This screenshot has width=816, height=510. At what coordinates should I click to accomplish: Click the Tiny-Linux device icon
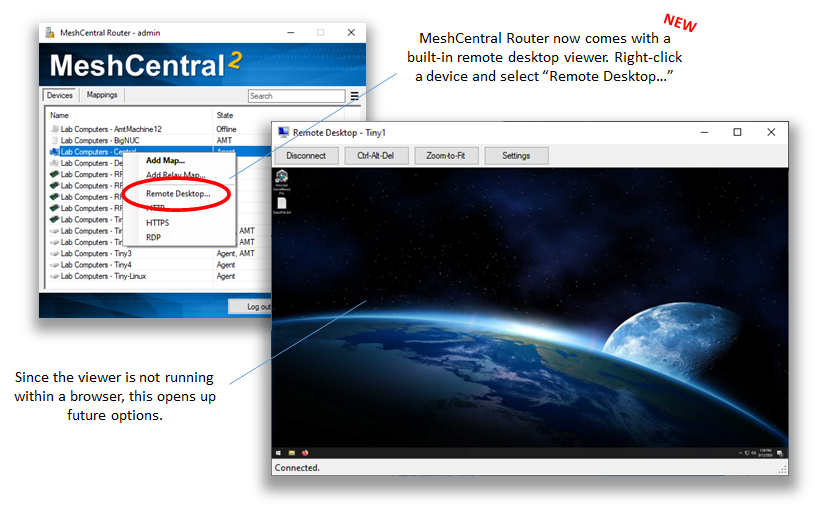tap(55, 276)
